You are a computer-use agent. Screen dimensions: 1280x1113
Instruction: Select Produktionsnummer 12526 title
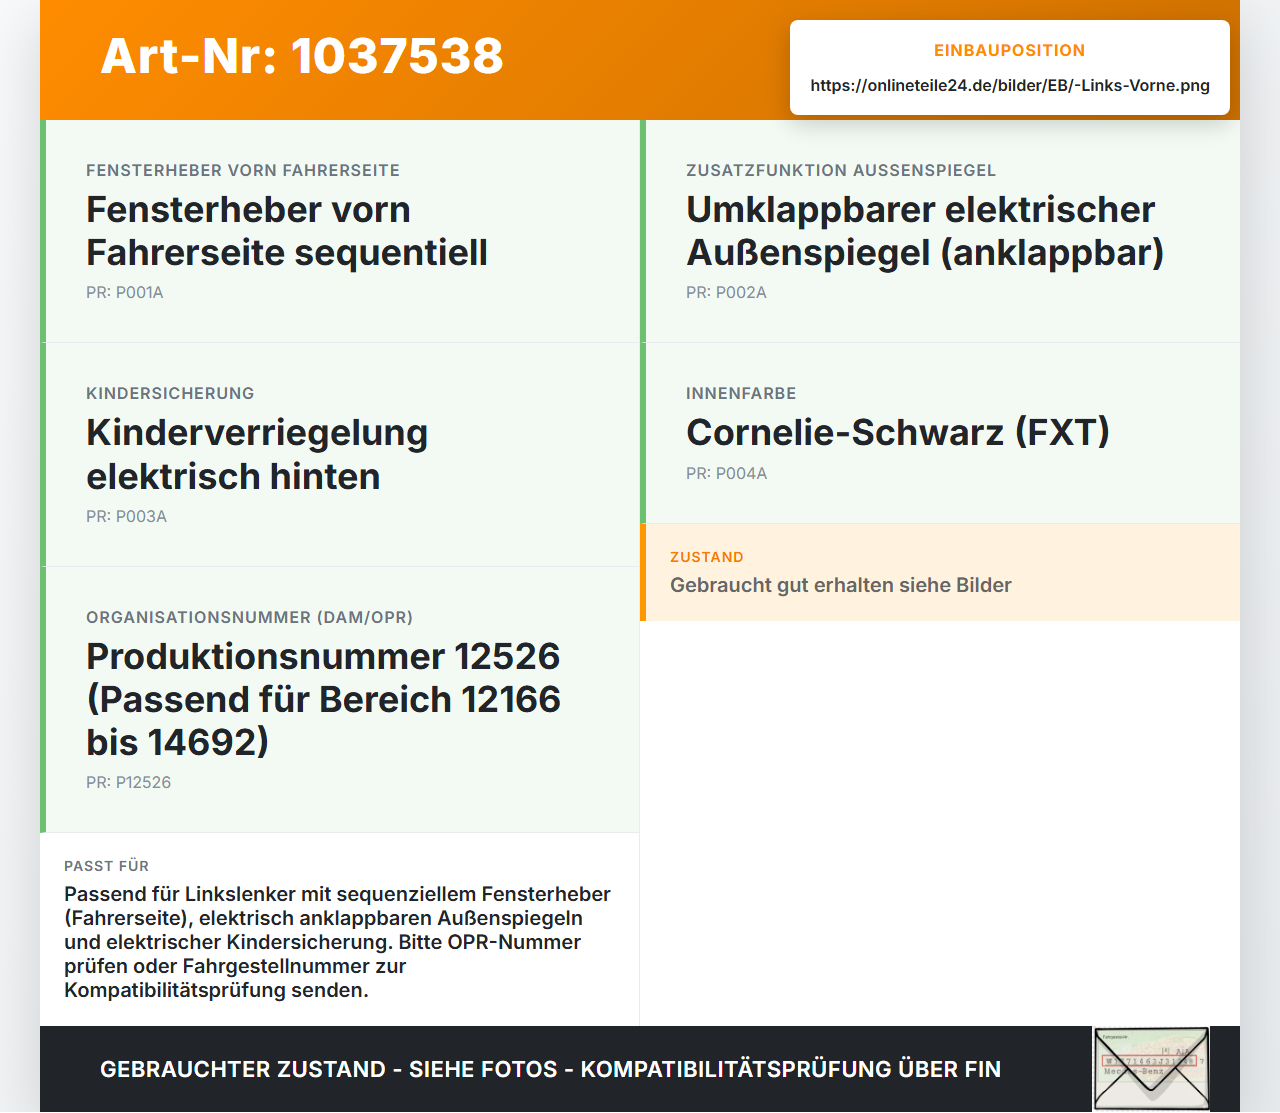click(323, 700)
